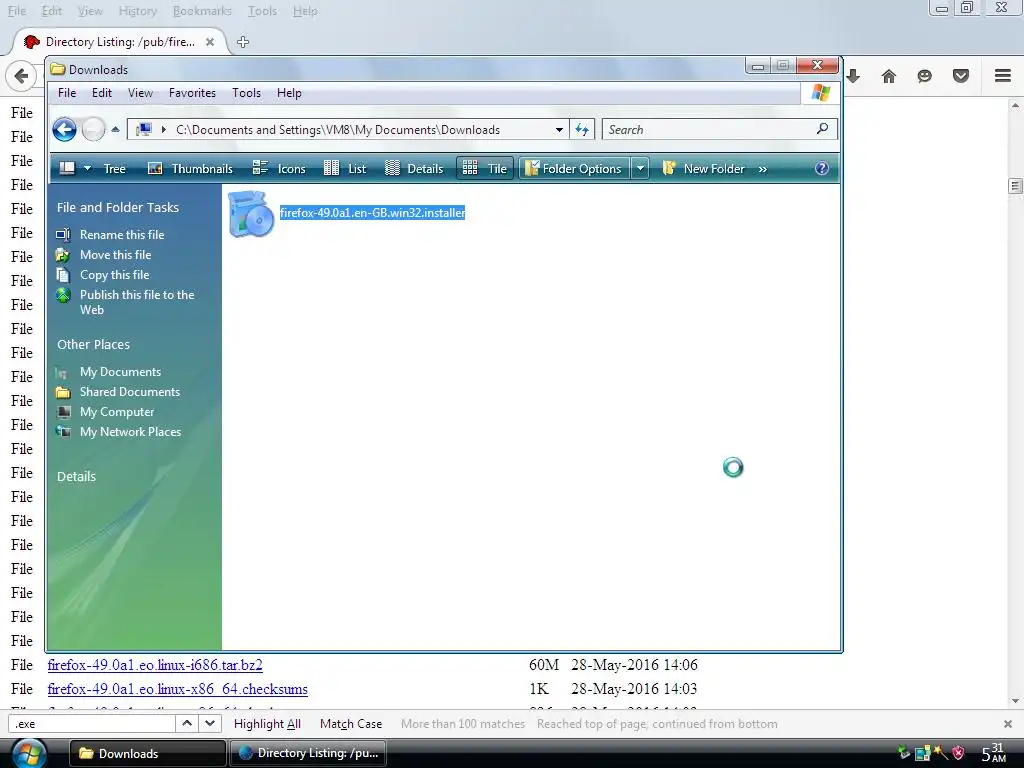1024x768 pixels.
Task: Open a new Firefox tab
Action: (x=243, y=42)
